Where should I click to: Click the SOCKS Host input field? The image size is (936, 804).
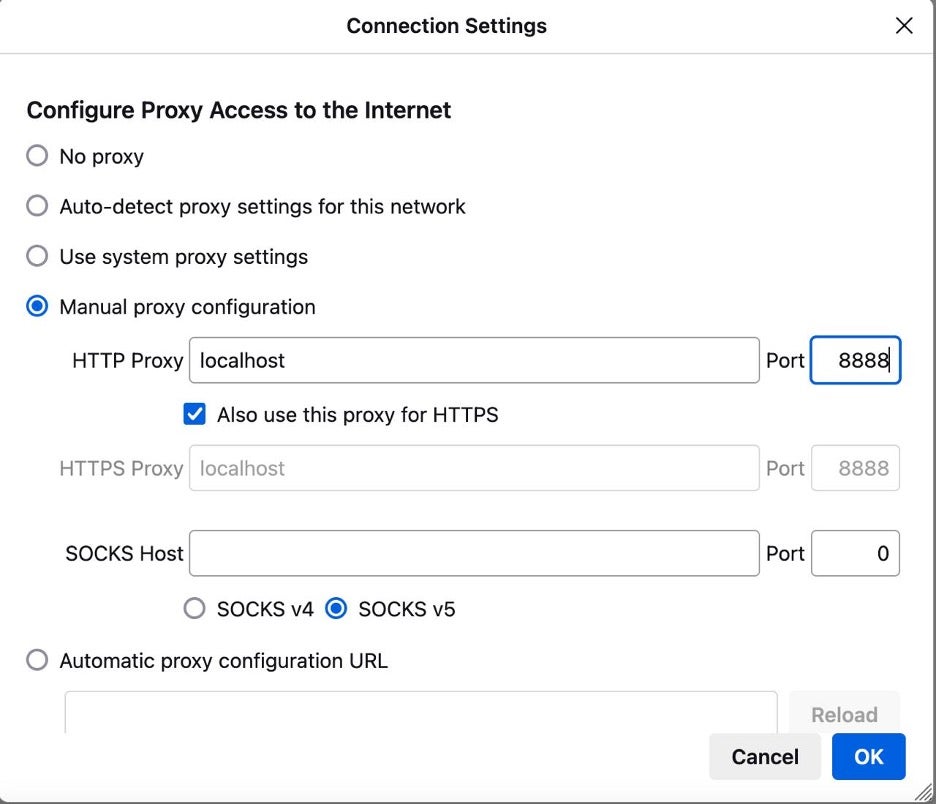474,553
